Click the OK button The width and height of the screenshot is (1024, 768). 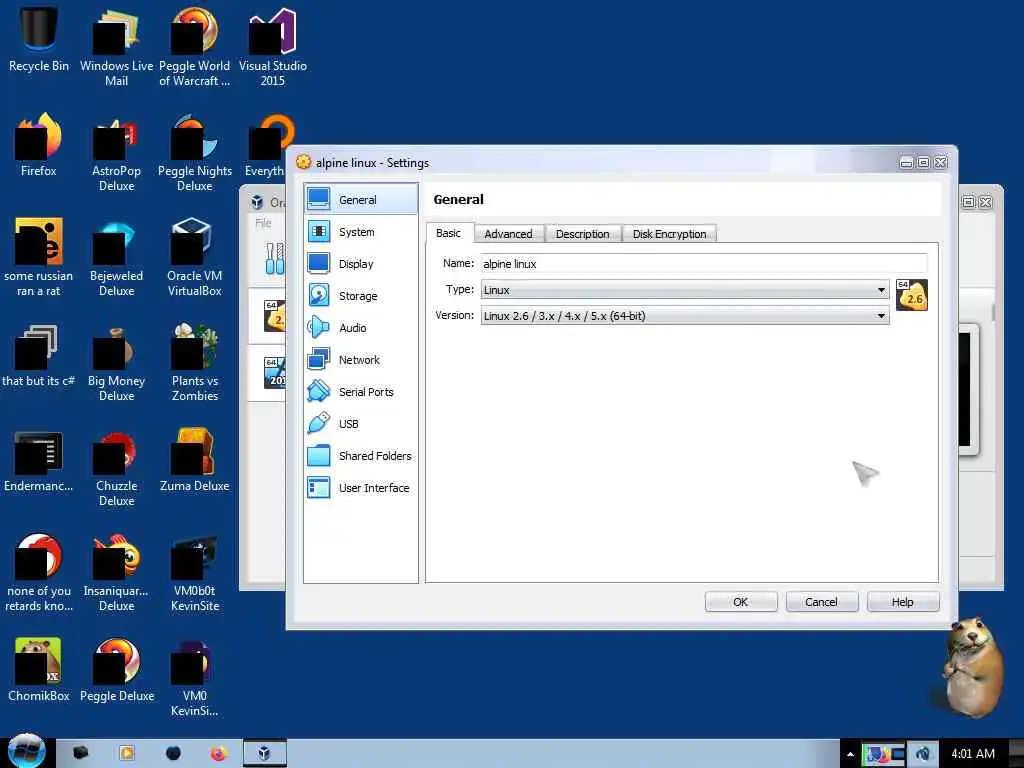click(x=741, y=601)
